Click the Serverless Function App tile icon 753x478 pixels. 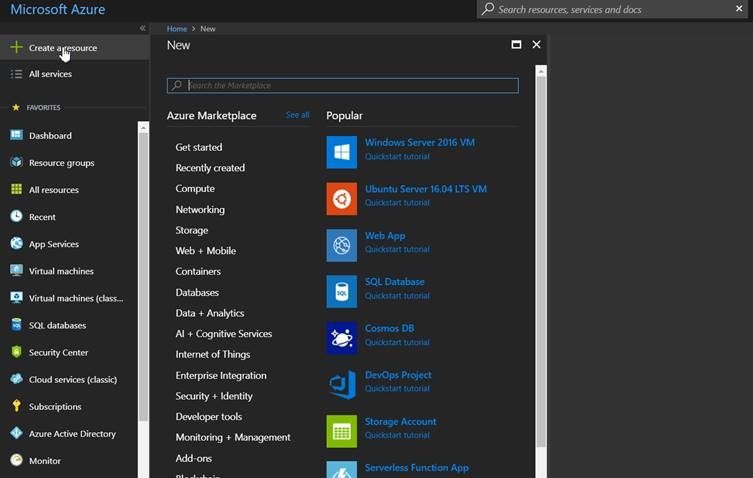[341, 470]
